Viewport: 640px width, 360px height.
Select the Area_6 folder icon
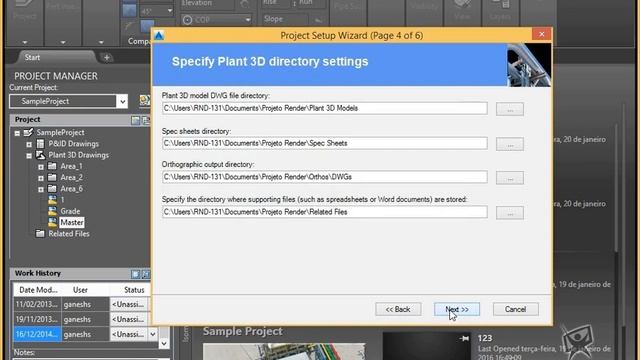tap(52, 189)
